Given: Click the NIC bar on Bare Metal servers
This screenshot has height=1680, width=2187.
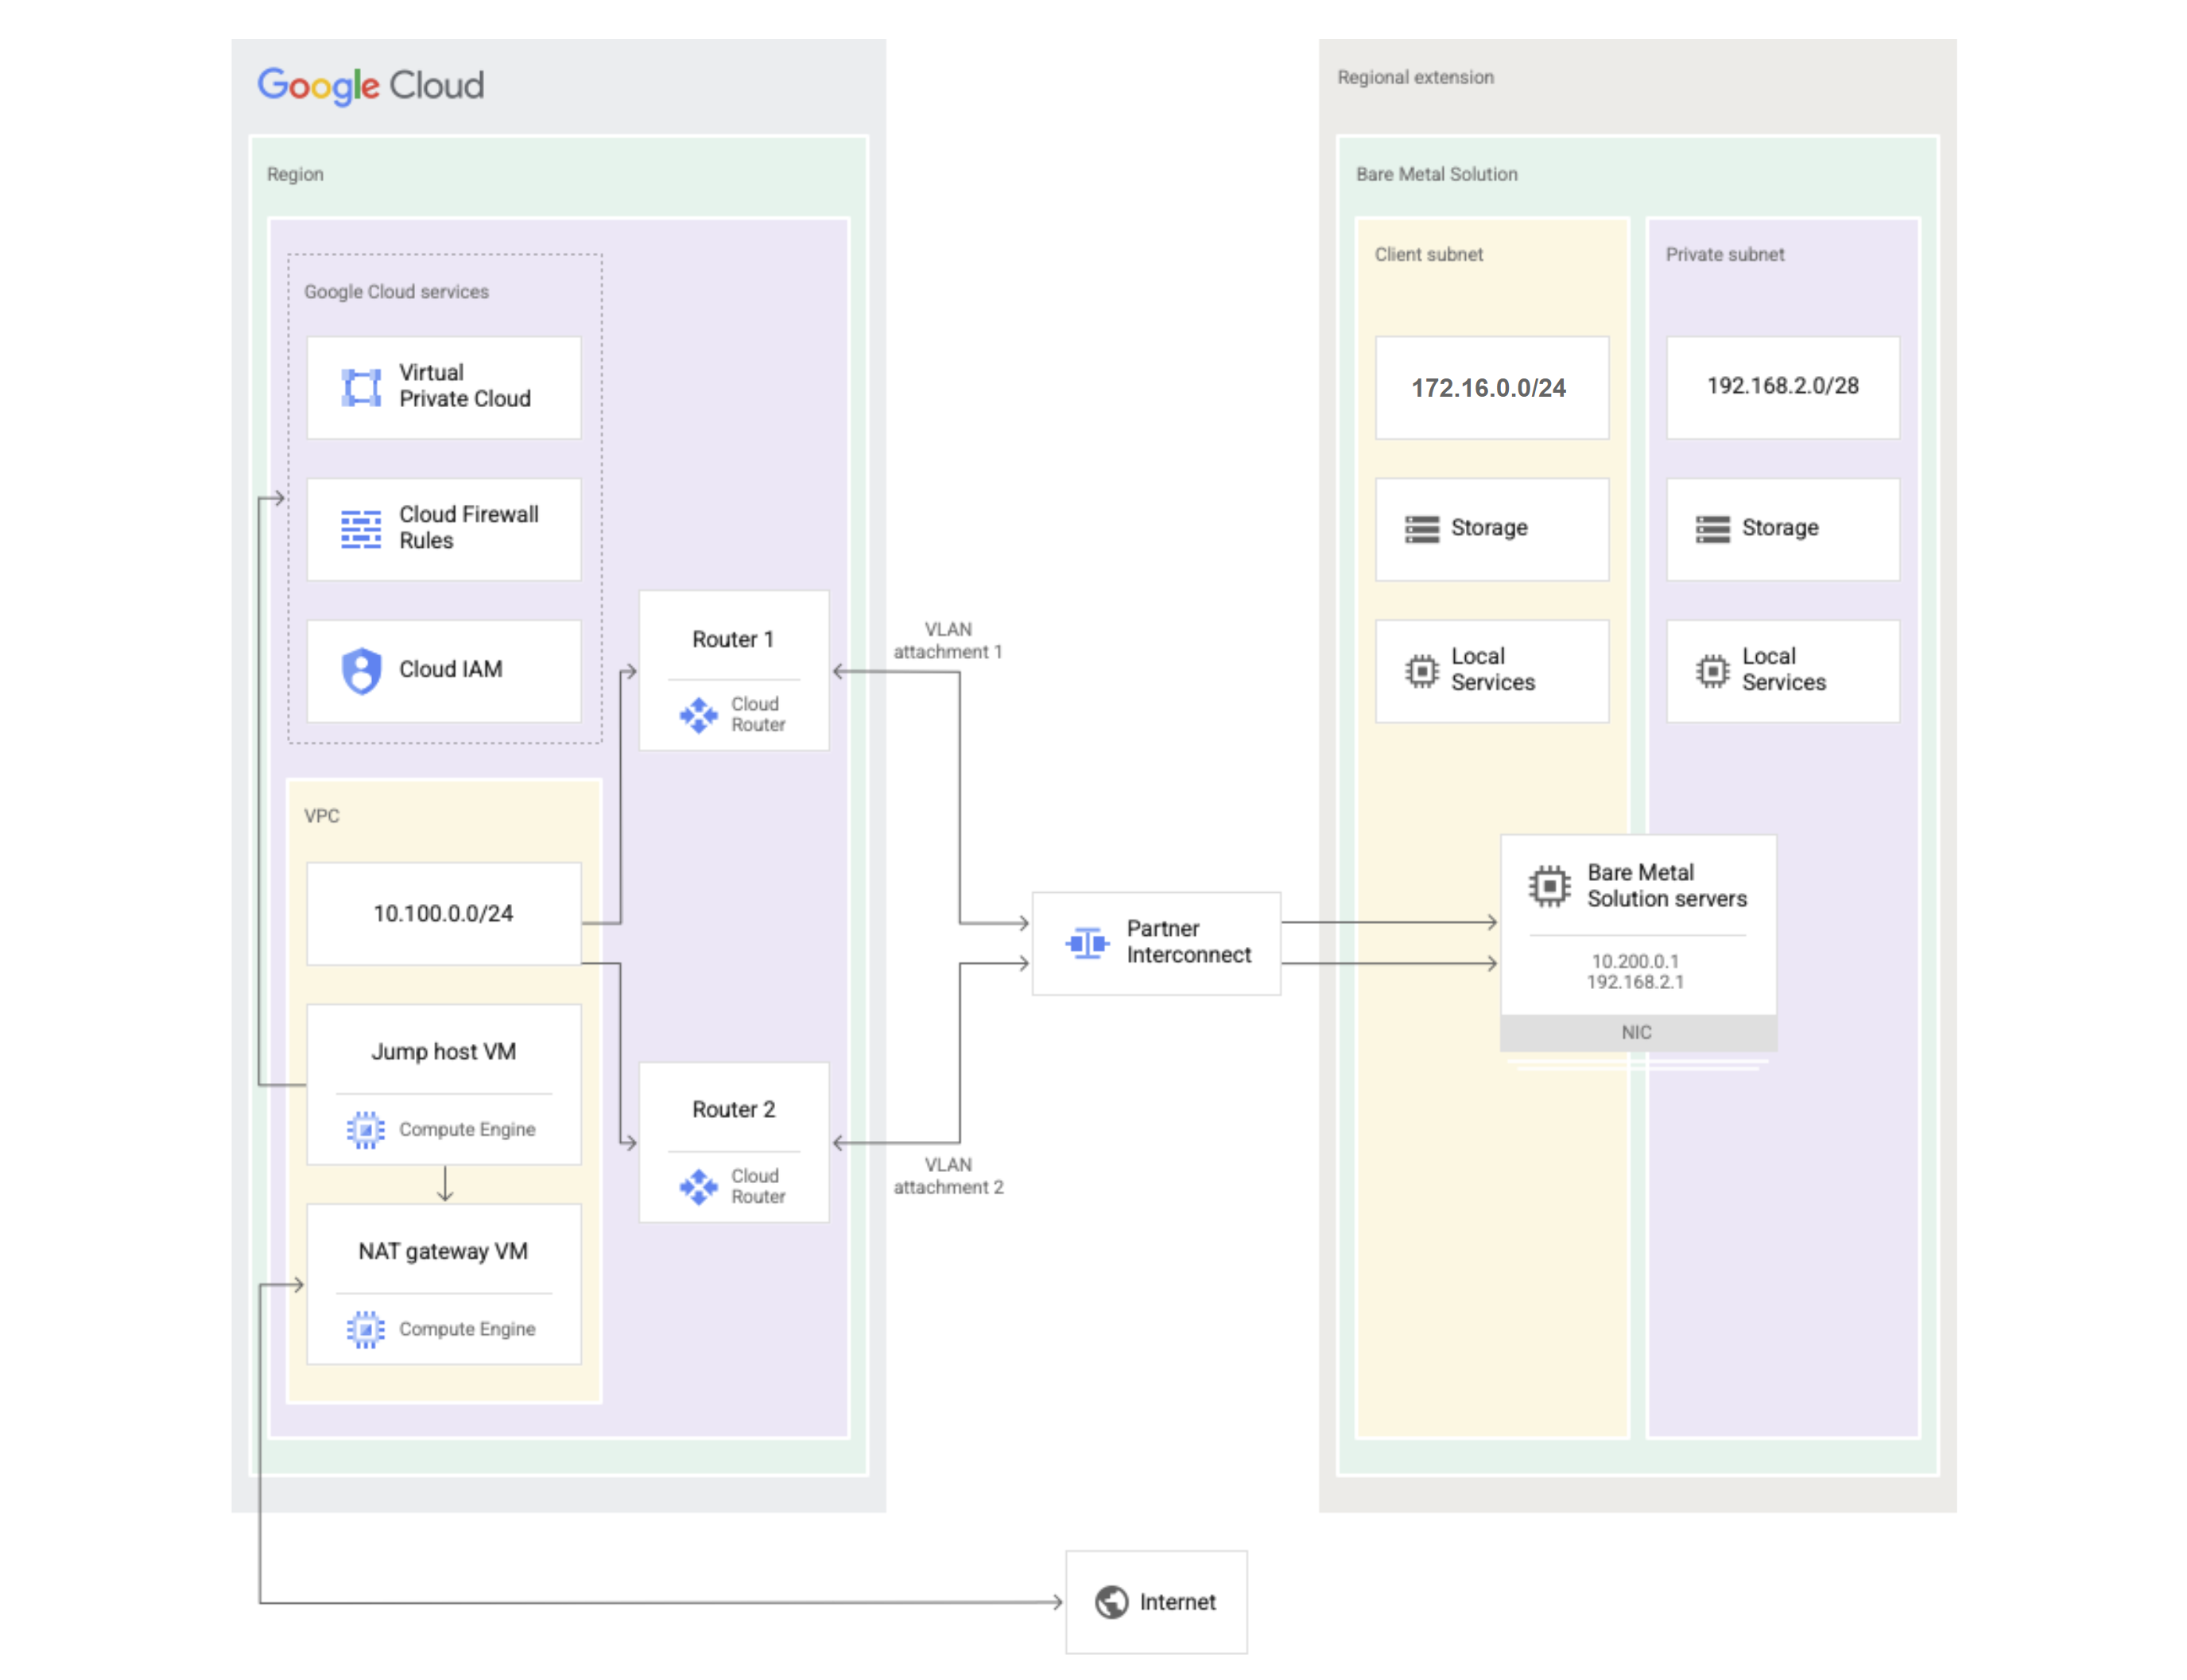Looking at the screenshot, I should coord(1638,1033).
